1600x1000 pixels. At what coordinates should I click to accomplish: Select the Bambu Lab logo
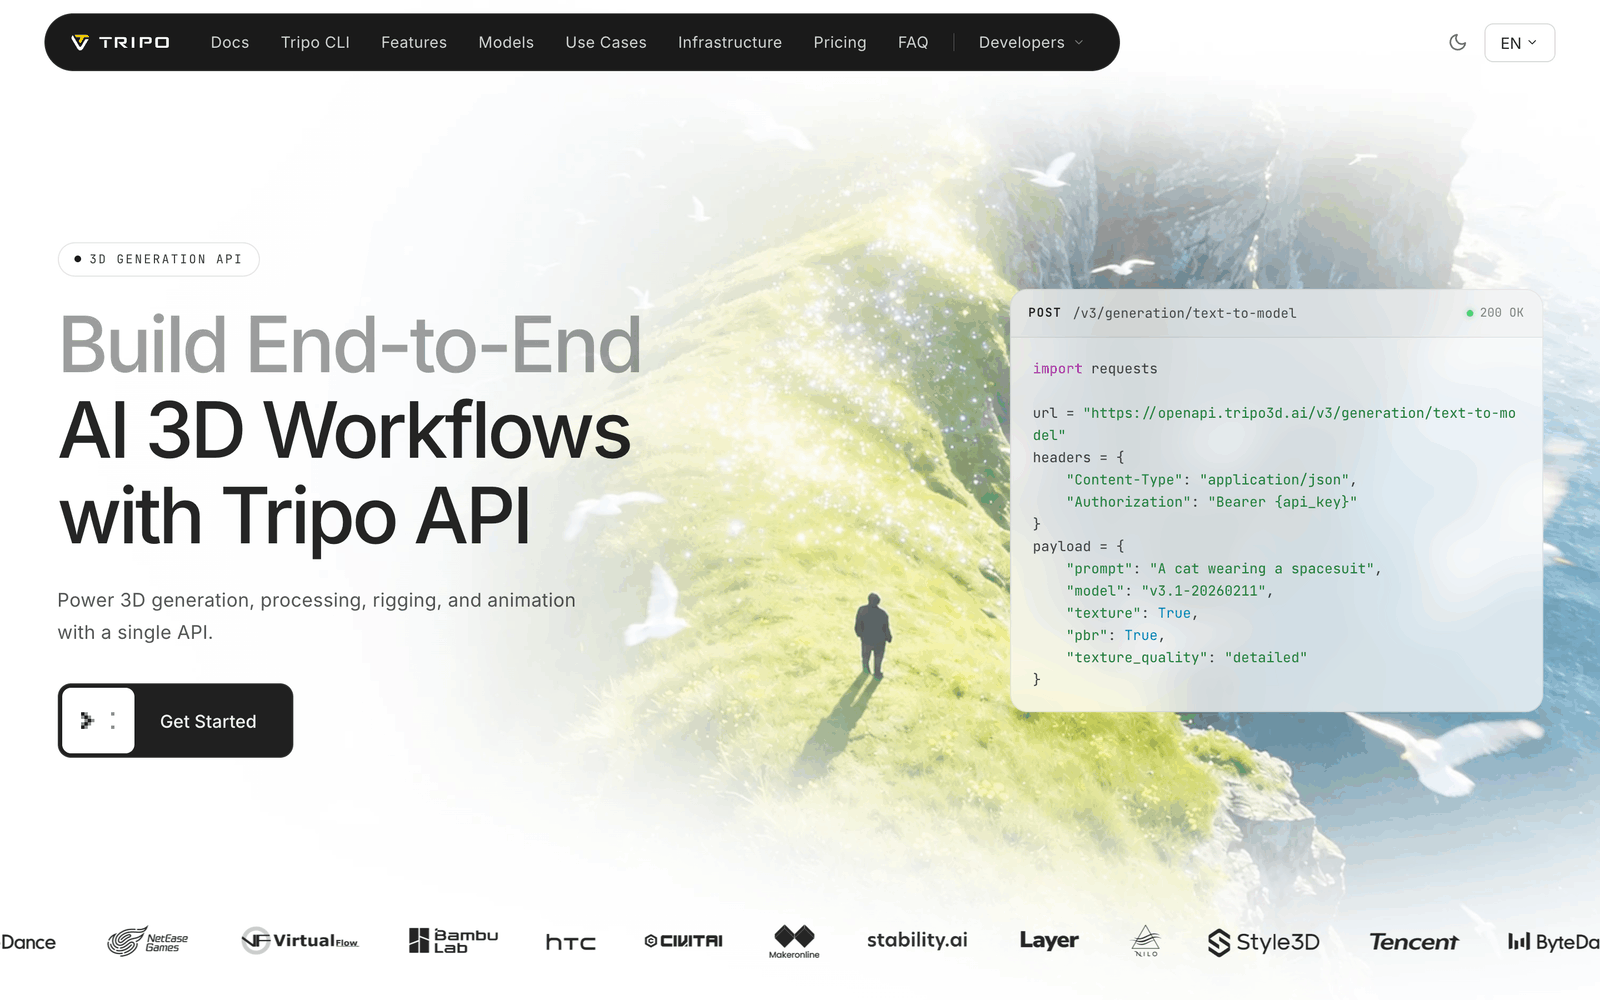point(453,941)
